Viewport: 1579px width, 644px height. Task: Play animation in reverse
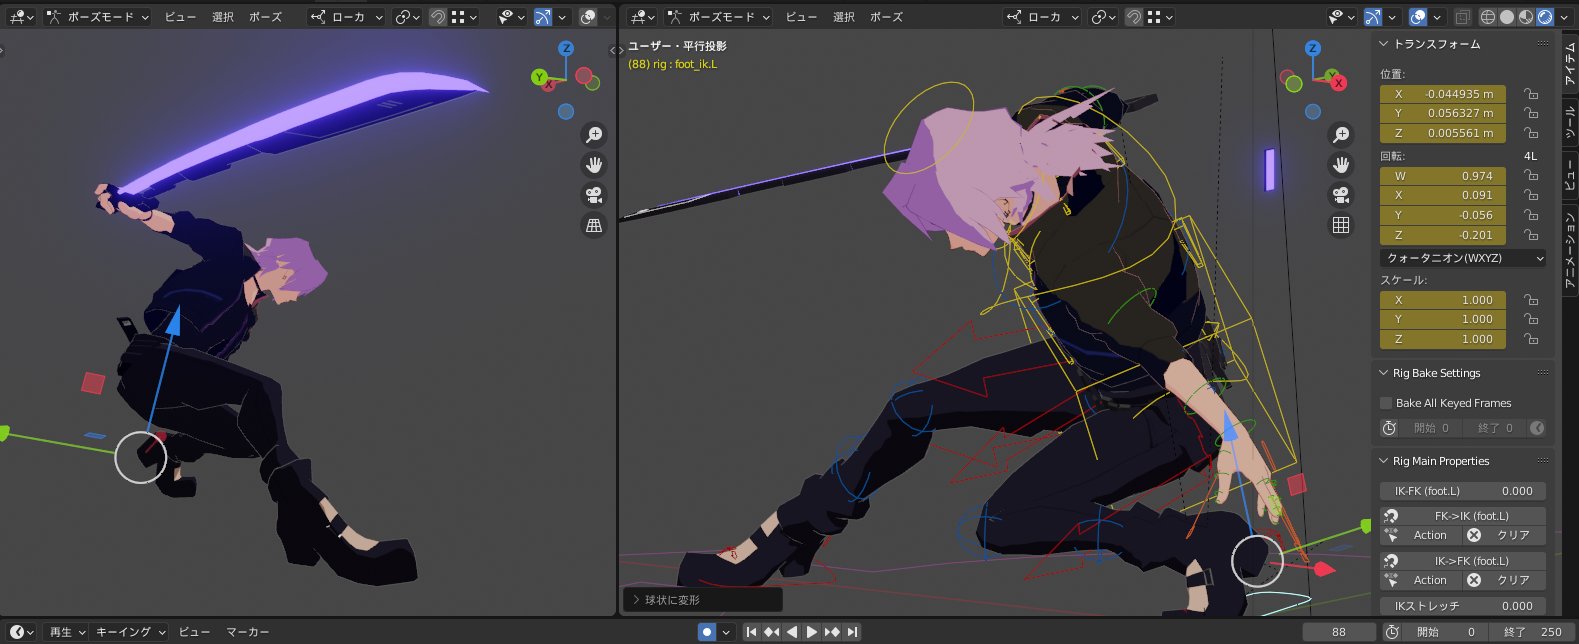click(x=792, y=632)
